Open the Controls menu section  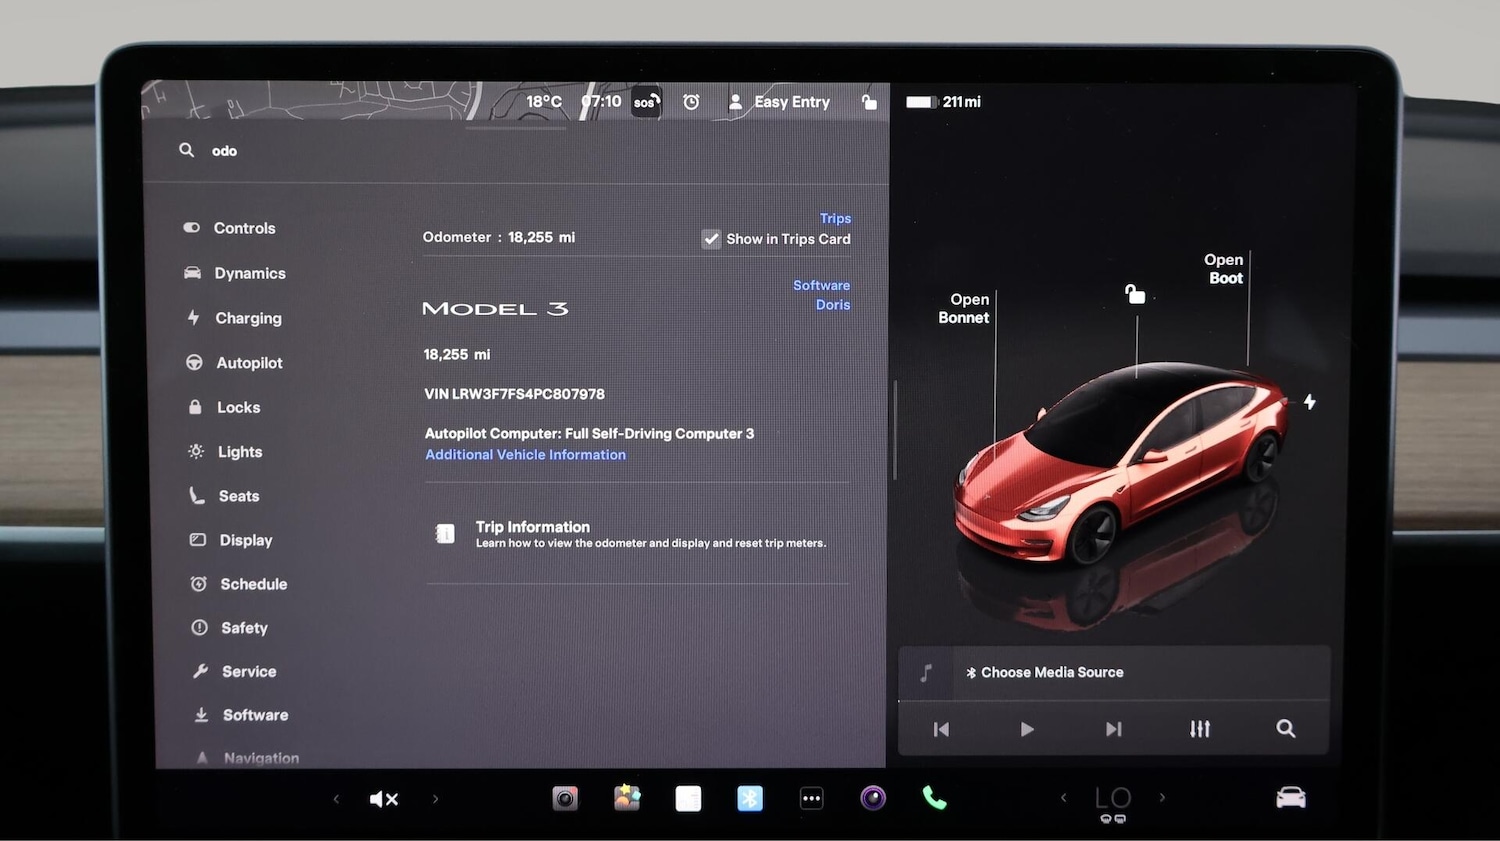230,228
